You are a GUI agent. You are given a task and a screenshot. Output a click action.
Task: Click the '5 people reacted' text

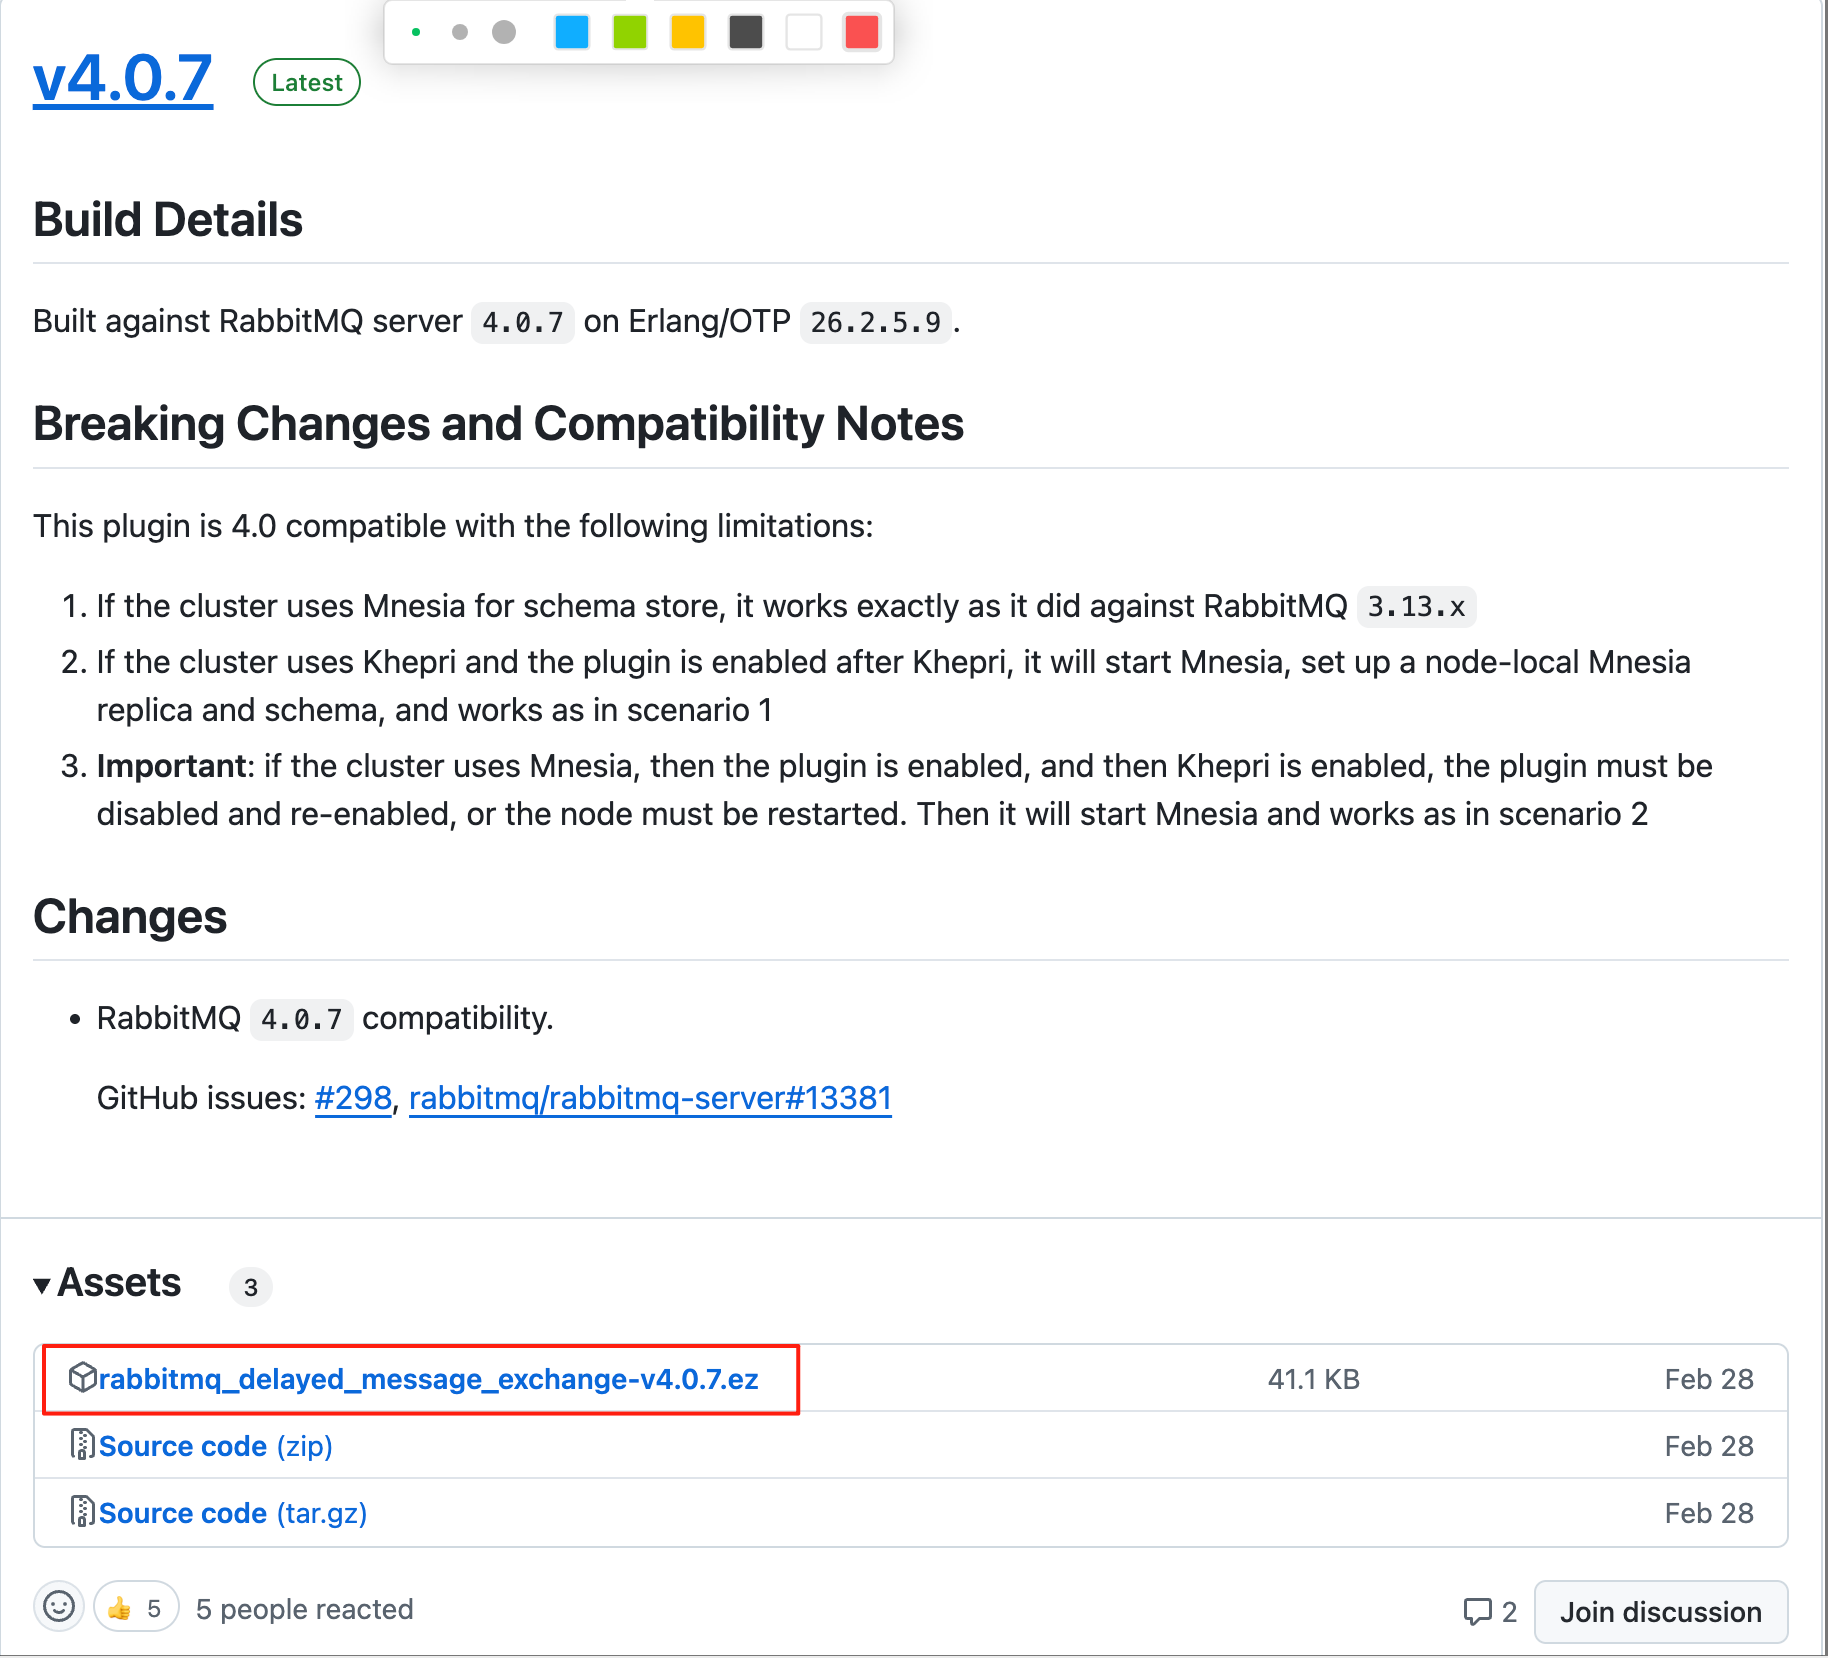[x=304, y=1609]
